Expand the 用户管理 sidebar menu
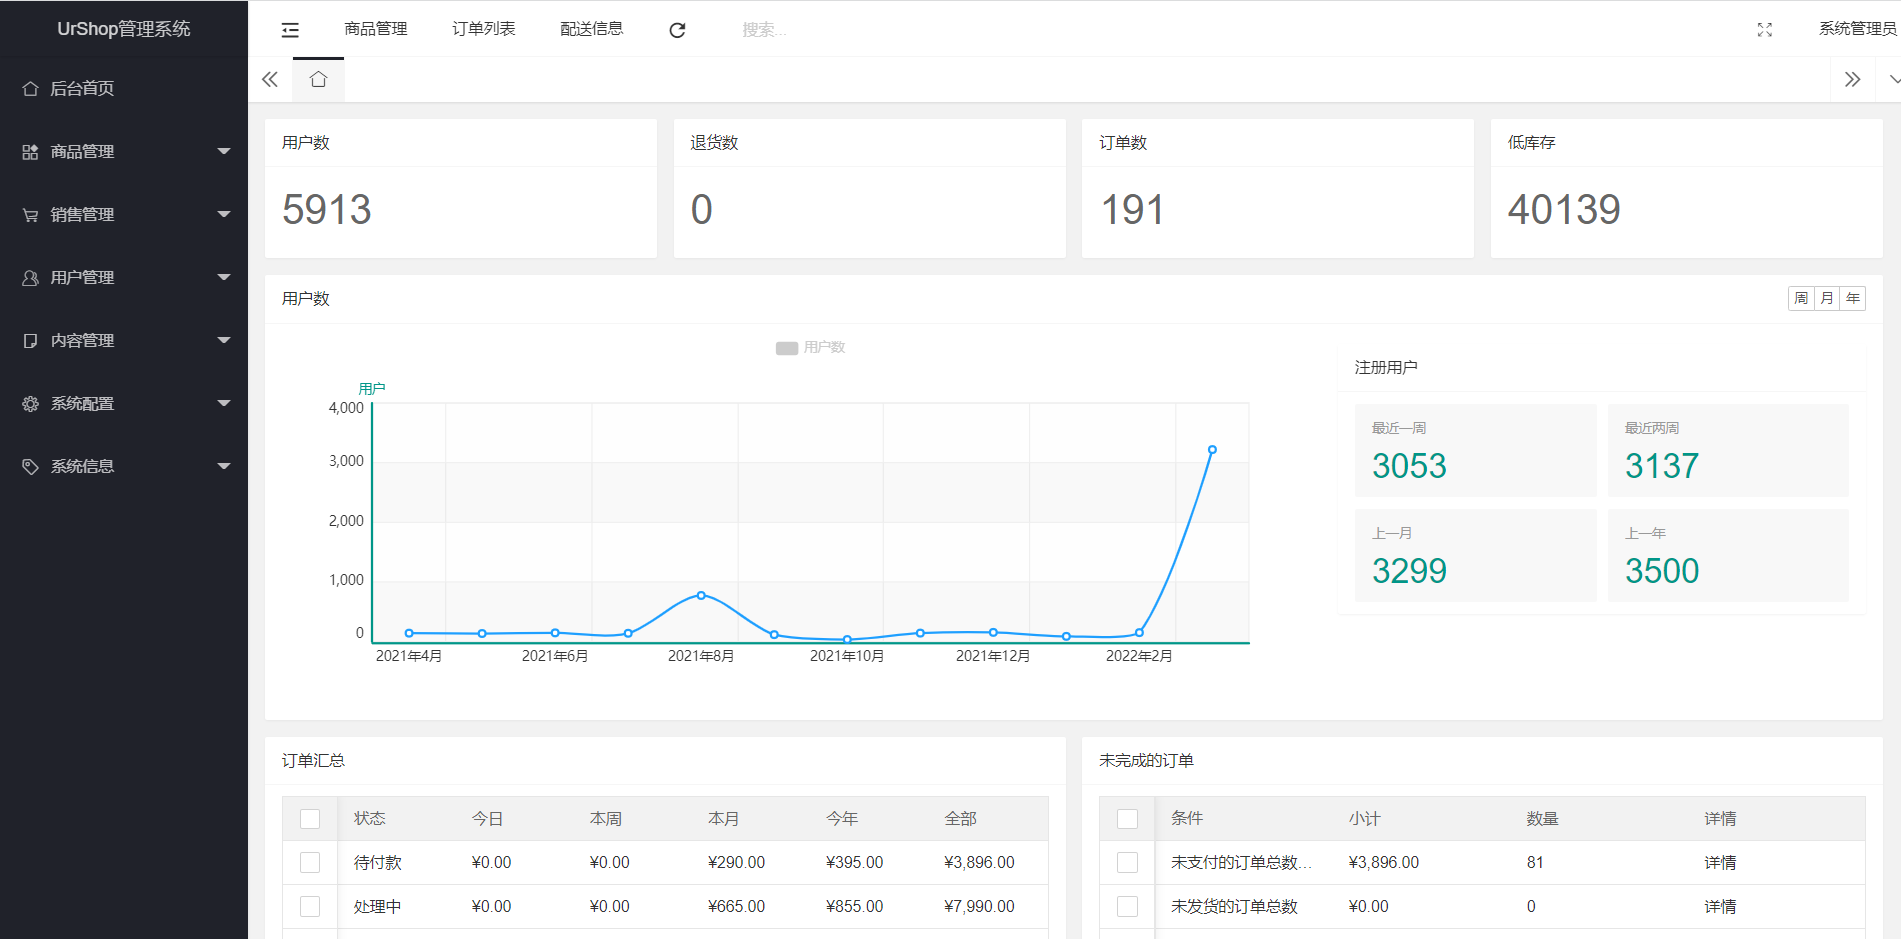This screenshot has width=1901, height=939. [124, 278]
